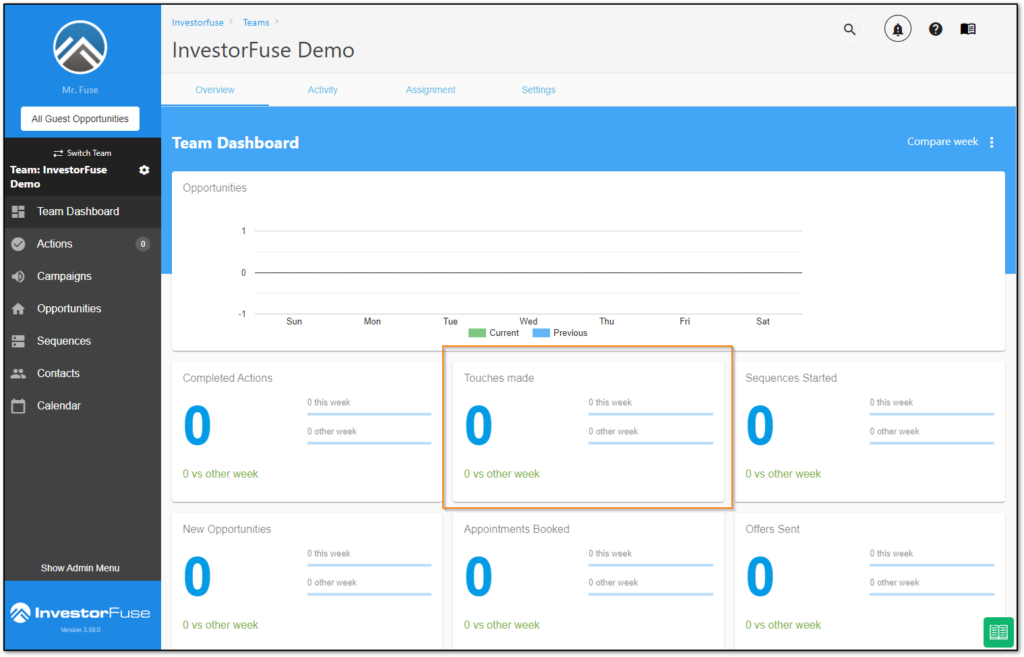Open the knowledge base book icon in header

tap(968, 29)
